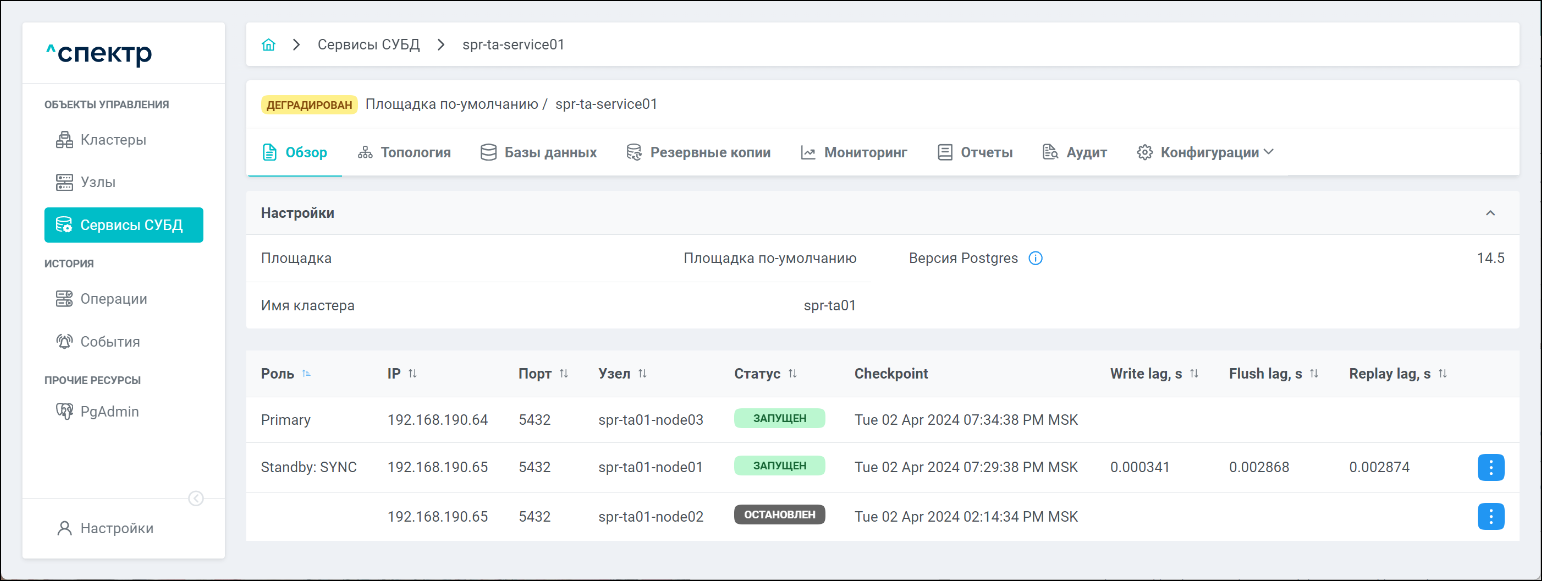
Task: Expand the Configurations dropdown tab
Action: 1206,153
